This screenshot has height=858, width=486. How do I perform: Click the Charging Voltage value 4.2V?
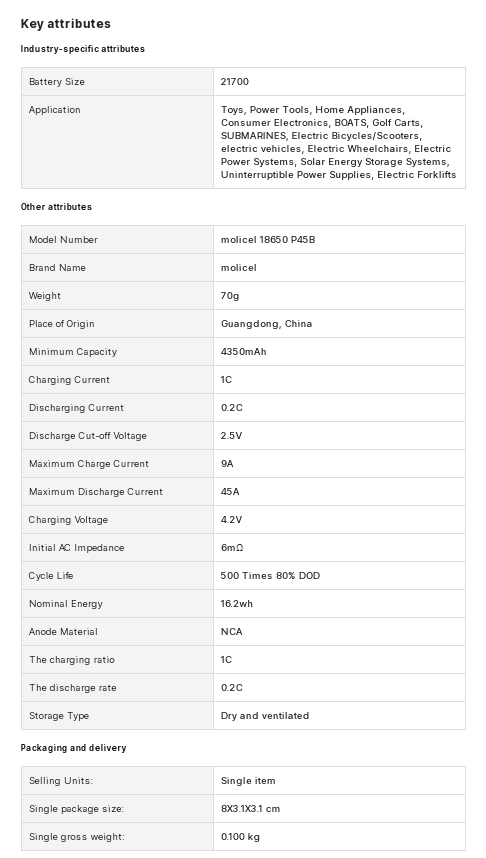pos(232,520)
